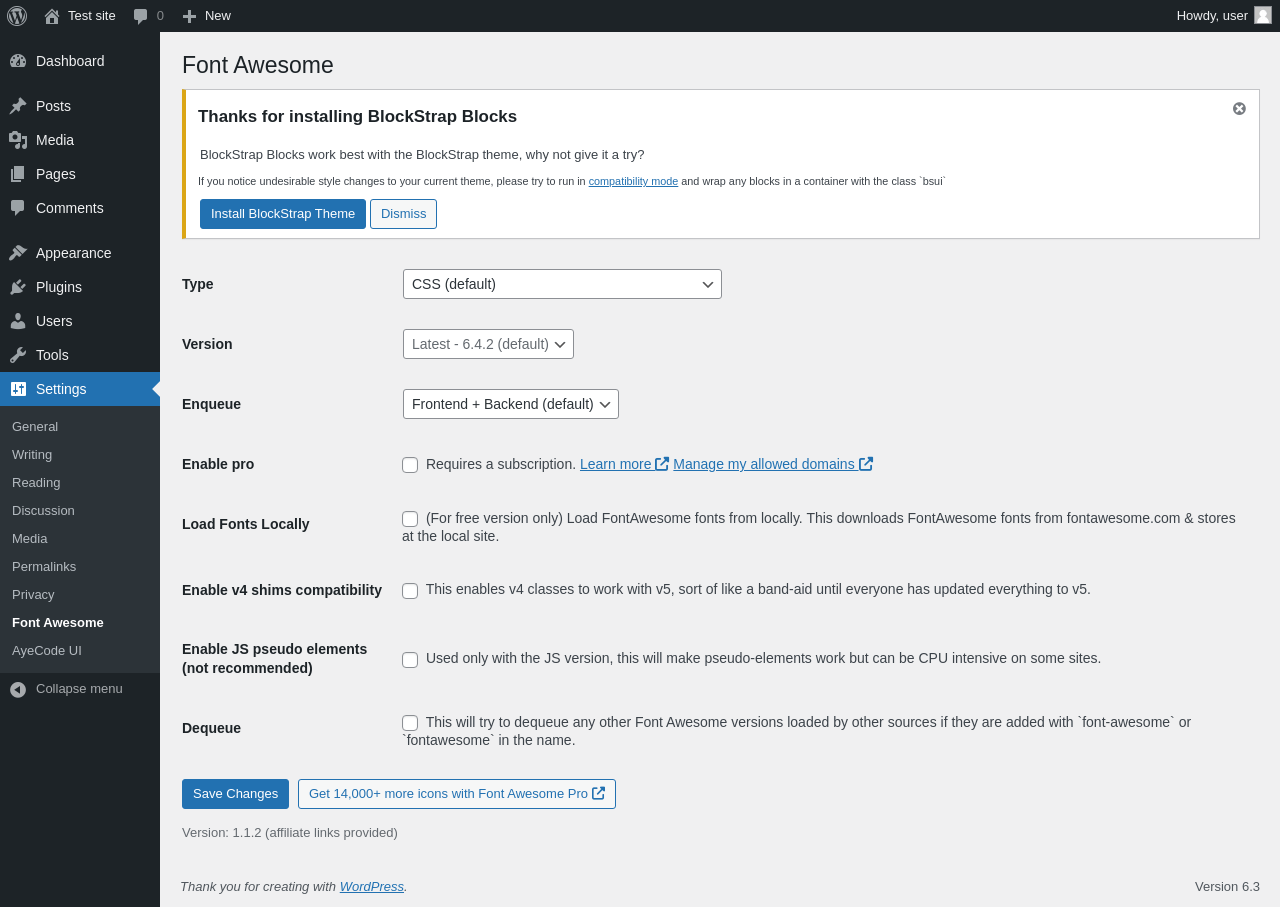The image size is (1280, 907).
Task: Open the Enqueue Frontend + Backend dropdown
Action: [x=511, y=404]
